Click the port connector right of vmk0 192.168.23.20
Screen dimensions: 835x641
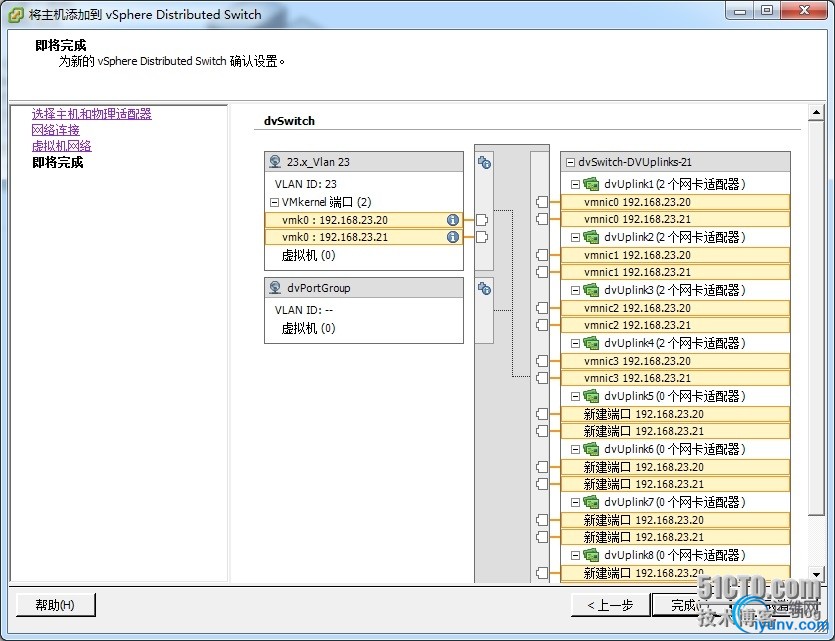[x=482, y=220]
